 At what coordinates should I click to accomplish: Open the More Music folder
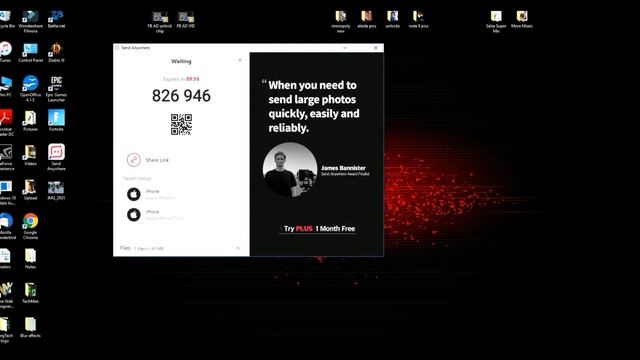click(x=522, y=19)
